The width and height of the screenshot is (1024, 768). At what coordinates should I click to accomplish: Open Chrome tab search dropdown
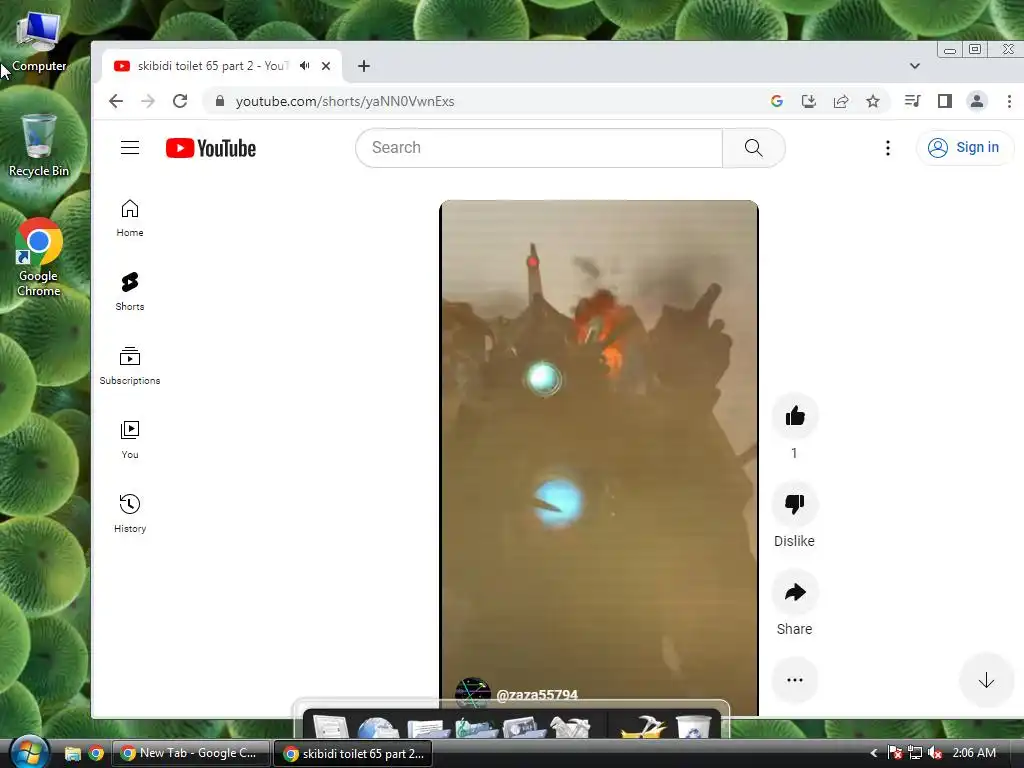tap(915, 66)
